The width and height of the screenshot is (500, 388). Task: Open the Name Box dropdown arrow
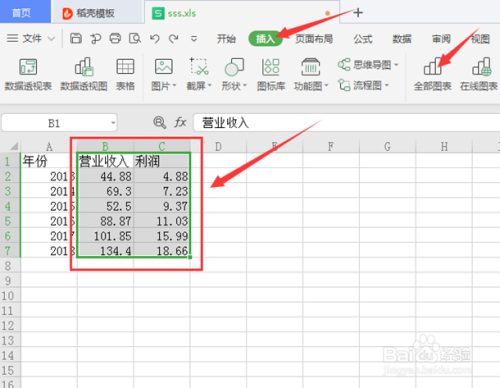113,123
